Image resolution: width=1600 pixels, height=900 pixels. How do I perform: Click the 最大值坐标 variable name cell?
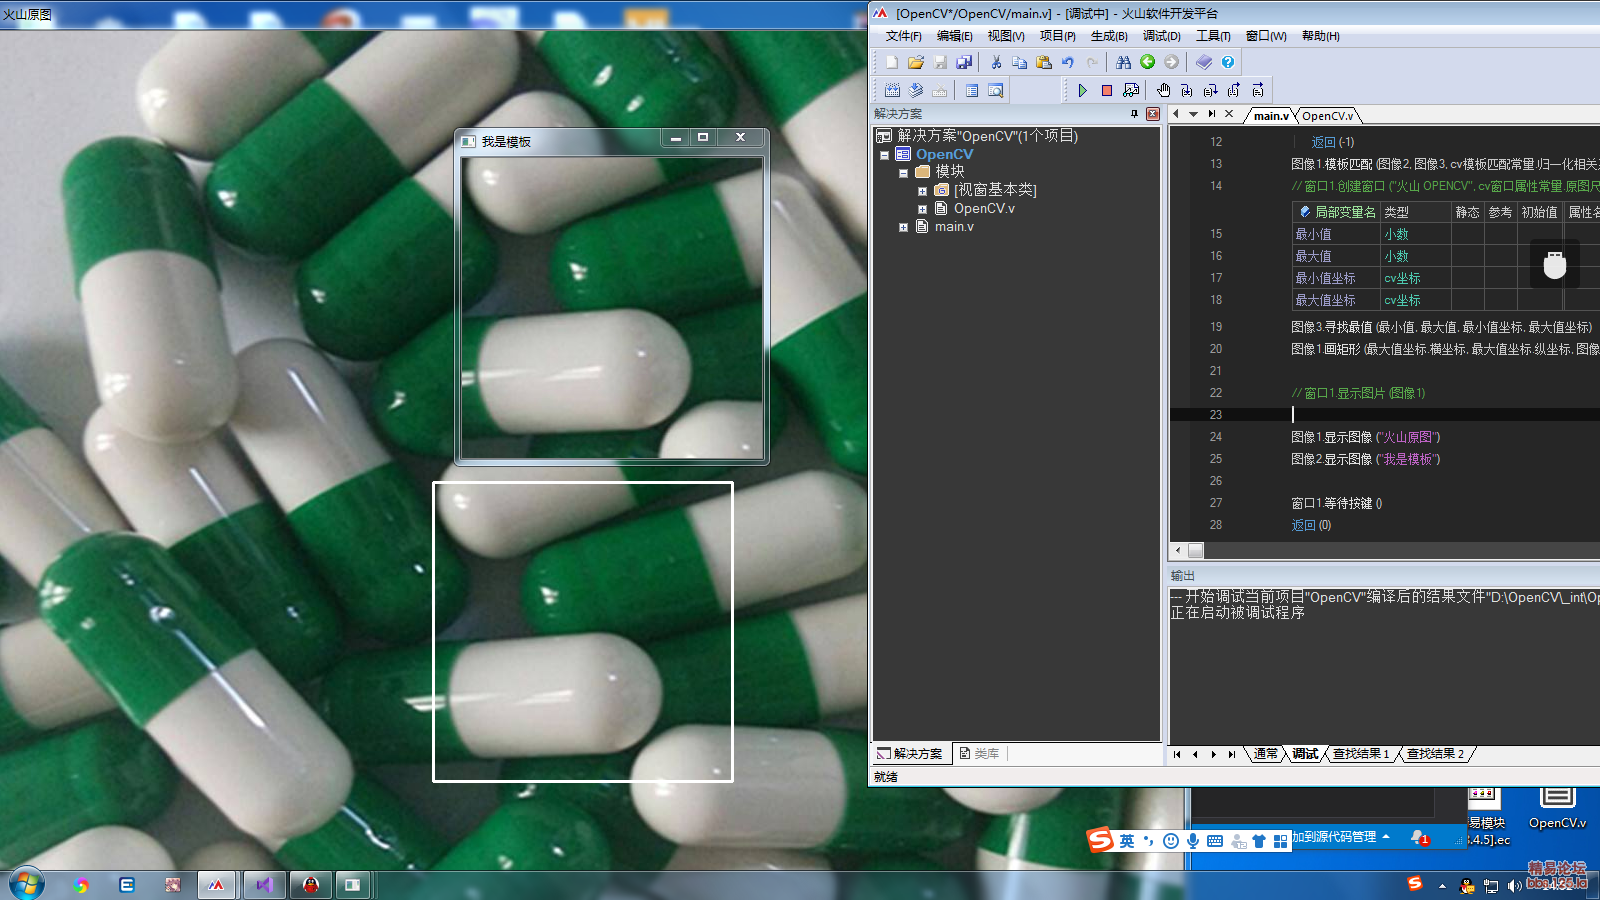tap(1335, 300)
